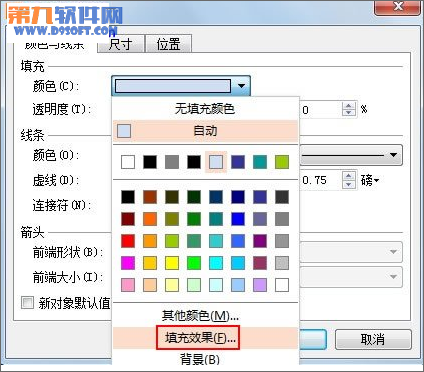The height and width of the screenshot is (372, 424).
Task: Select the white swatch in the top row
Action: (x=128, y=162)
